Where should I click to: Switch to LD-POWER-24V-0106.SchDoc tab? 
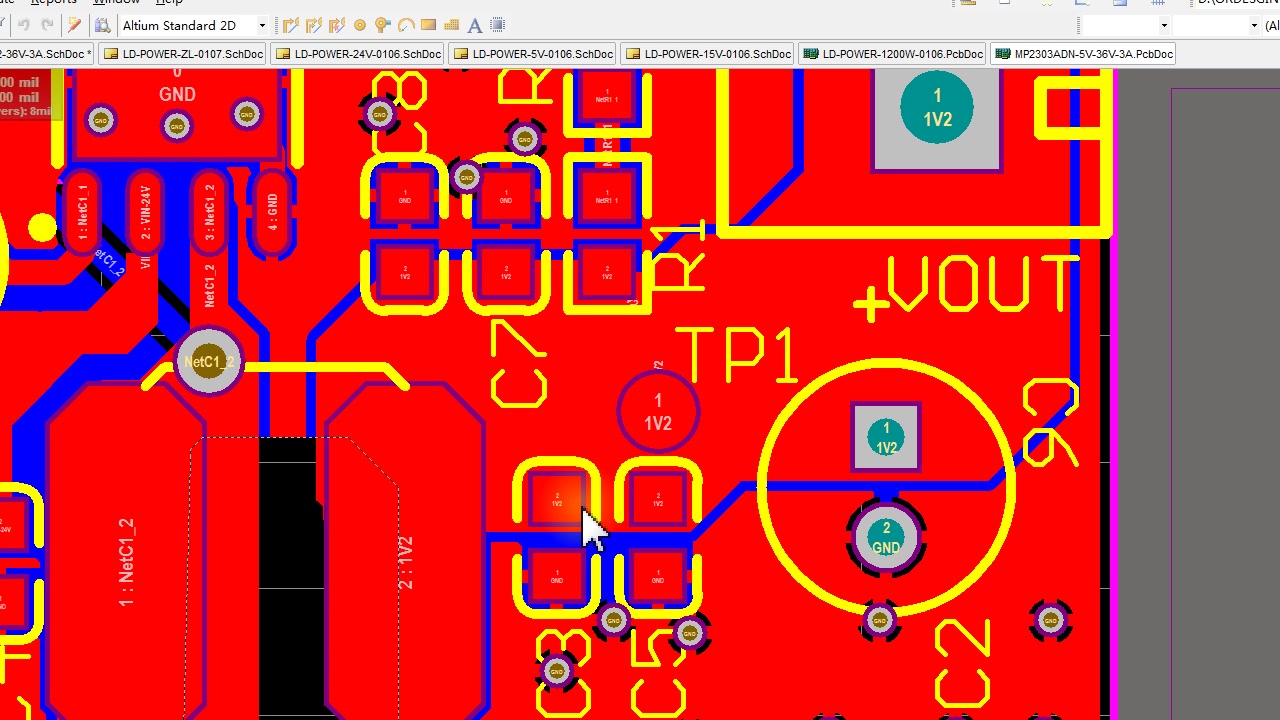pyautogui.click(x=359, y=54)
